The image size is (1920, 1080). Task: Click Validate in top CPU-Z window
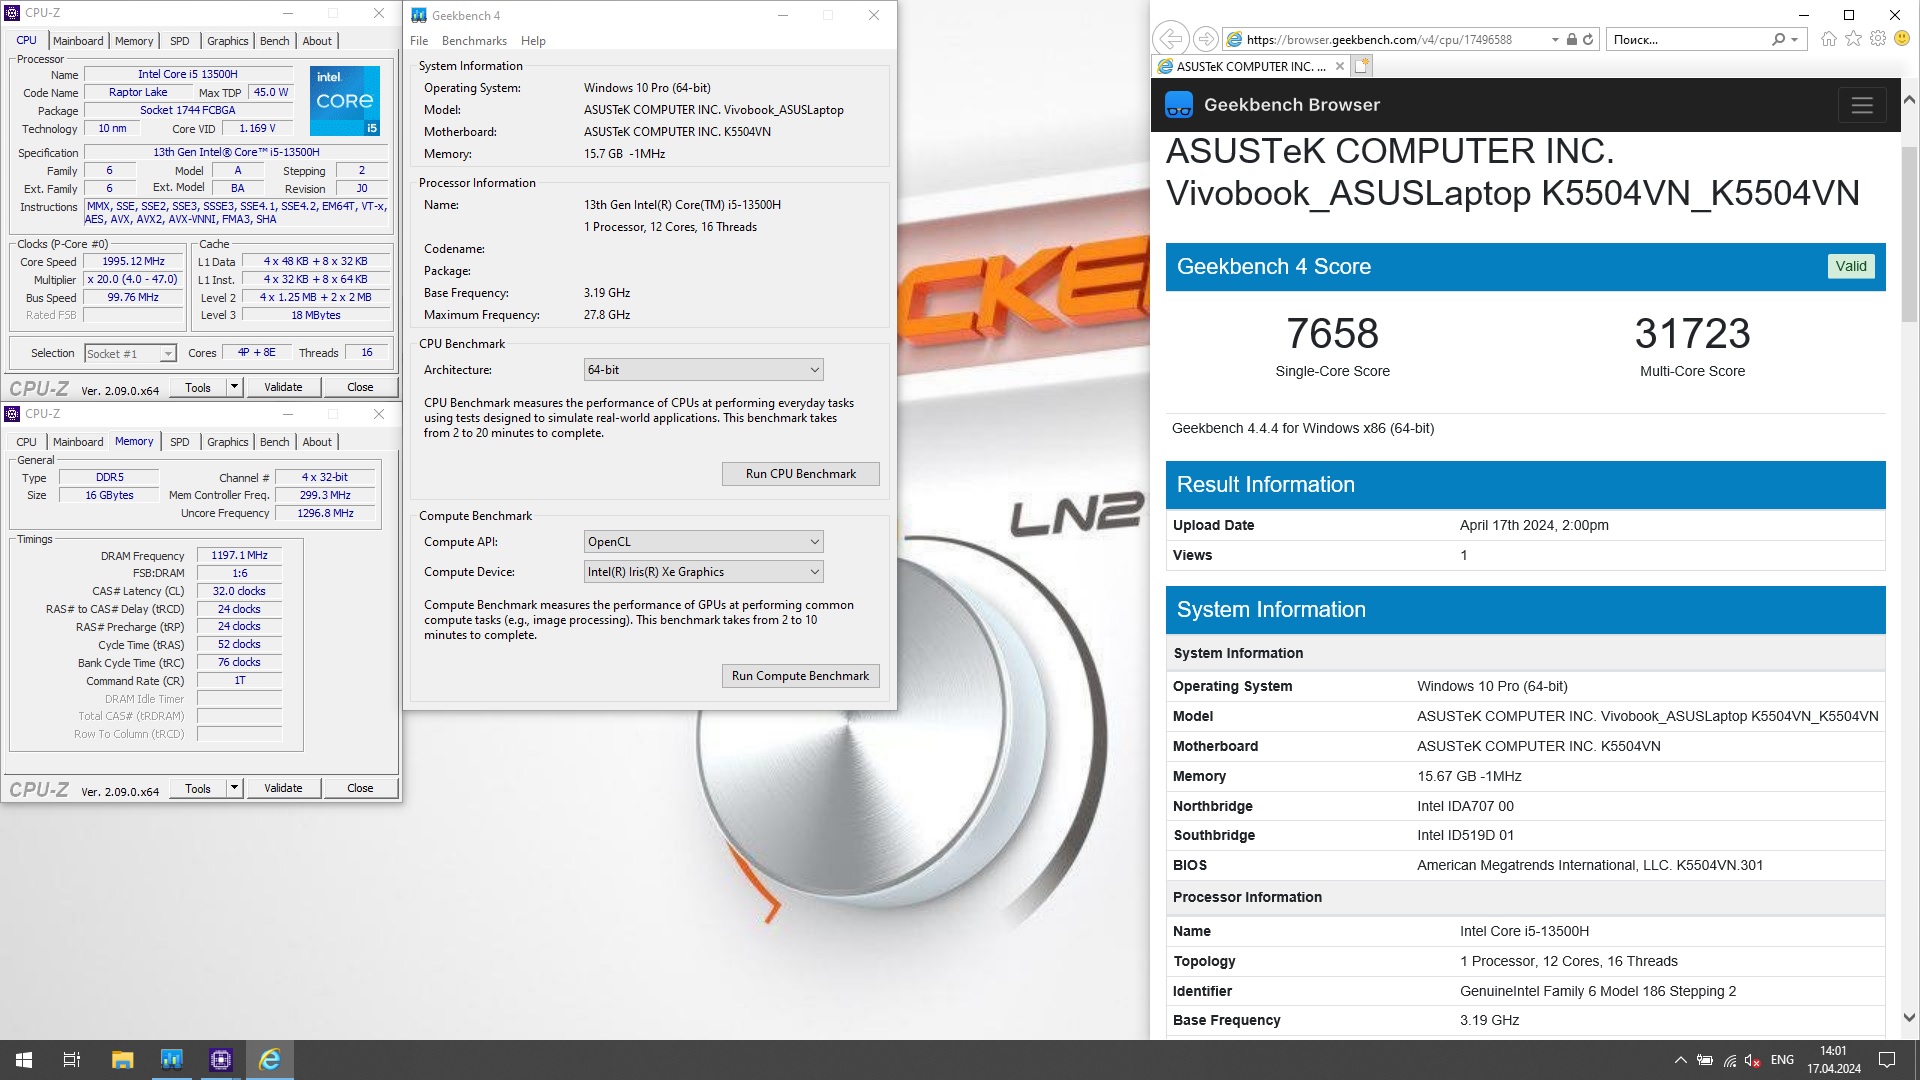pos(283,387)
